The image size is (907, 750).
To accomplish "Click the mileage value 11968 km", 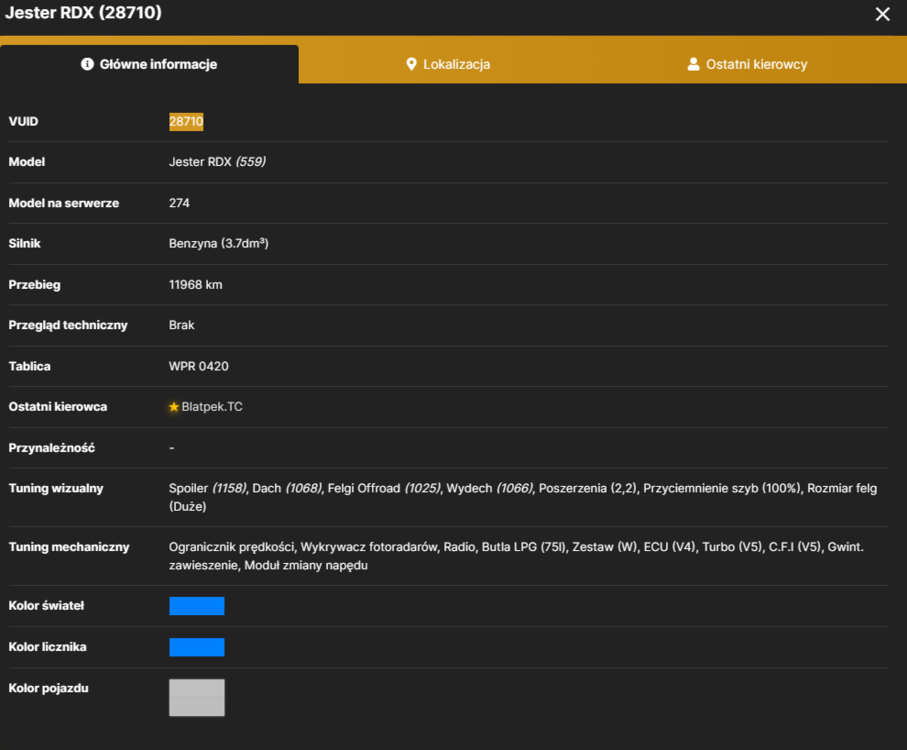I will [196, 285].
